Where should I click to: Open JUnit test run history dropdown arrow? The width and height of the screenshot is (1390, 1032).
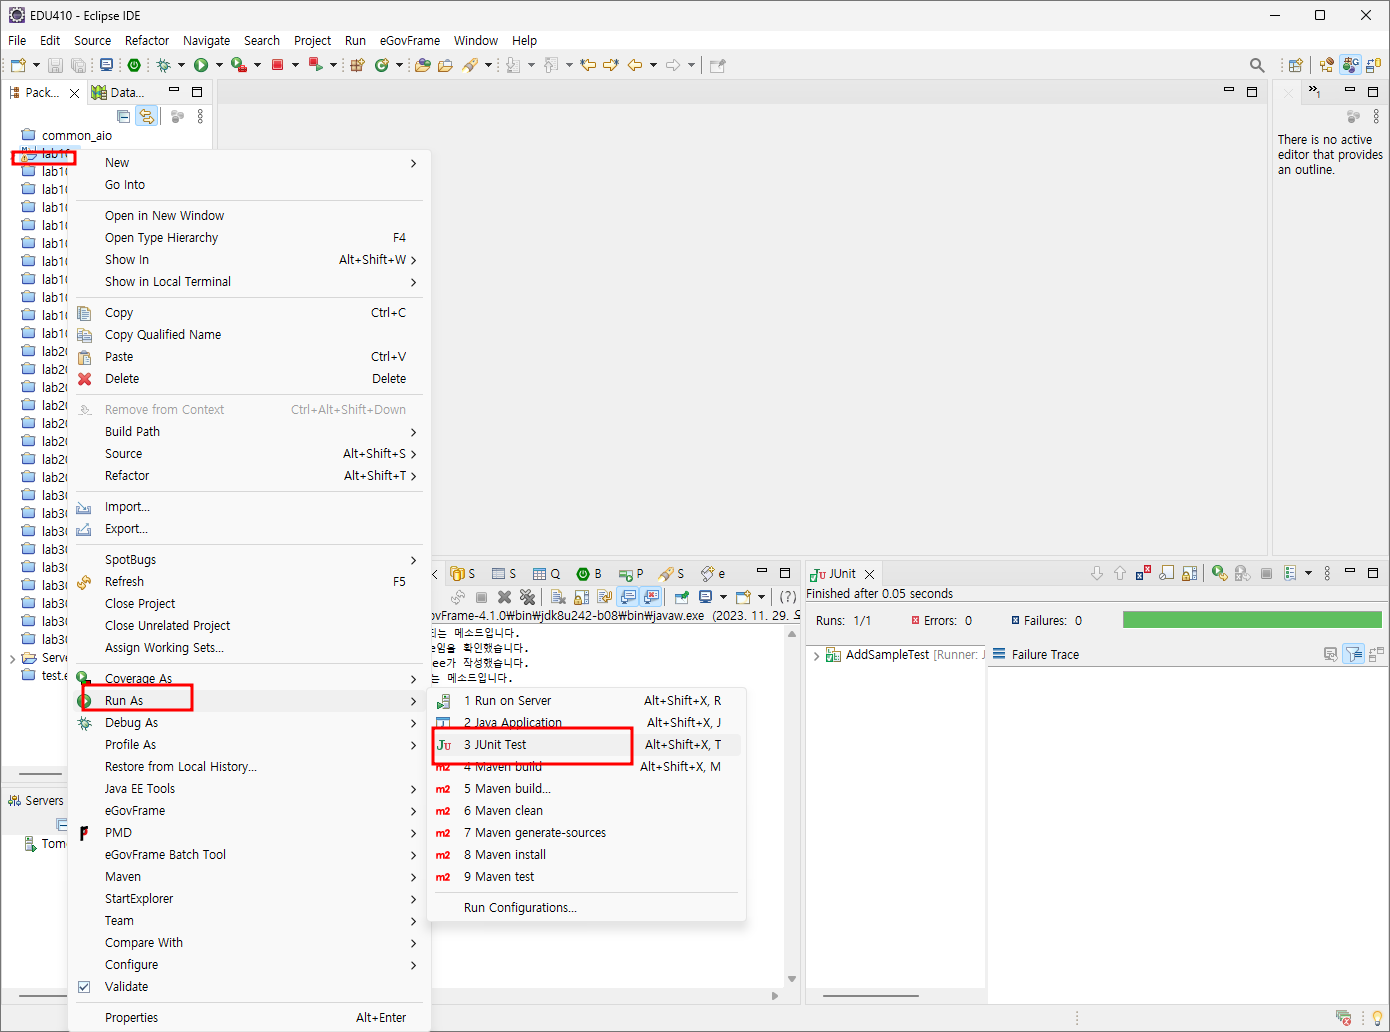(1308, 573)
